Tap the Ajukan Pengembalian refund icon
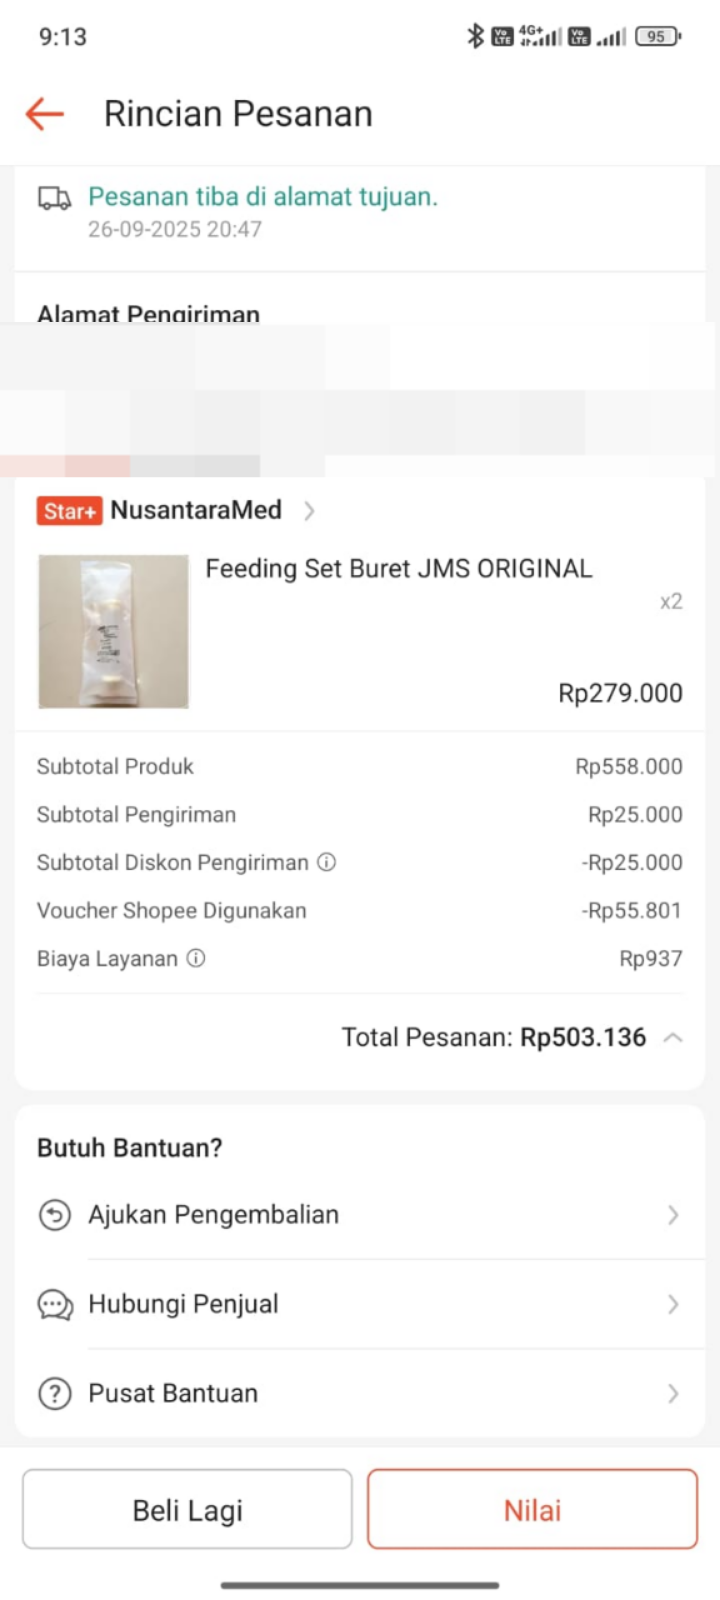 point(55,1215)
